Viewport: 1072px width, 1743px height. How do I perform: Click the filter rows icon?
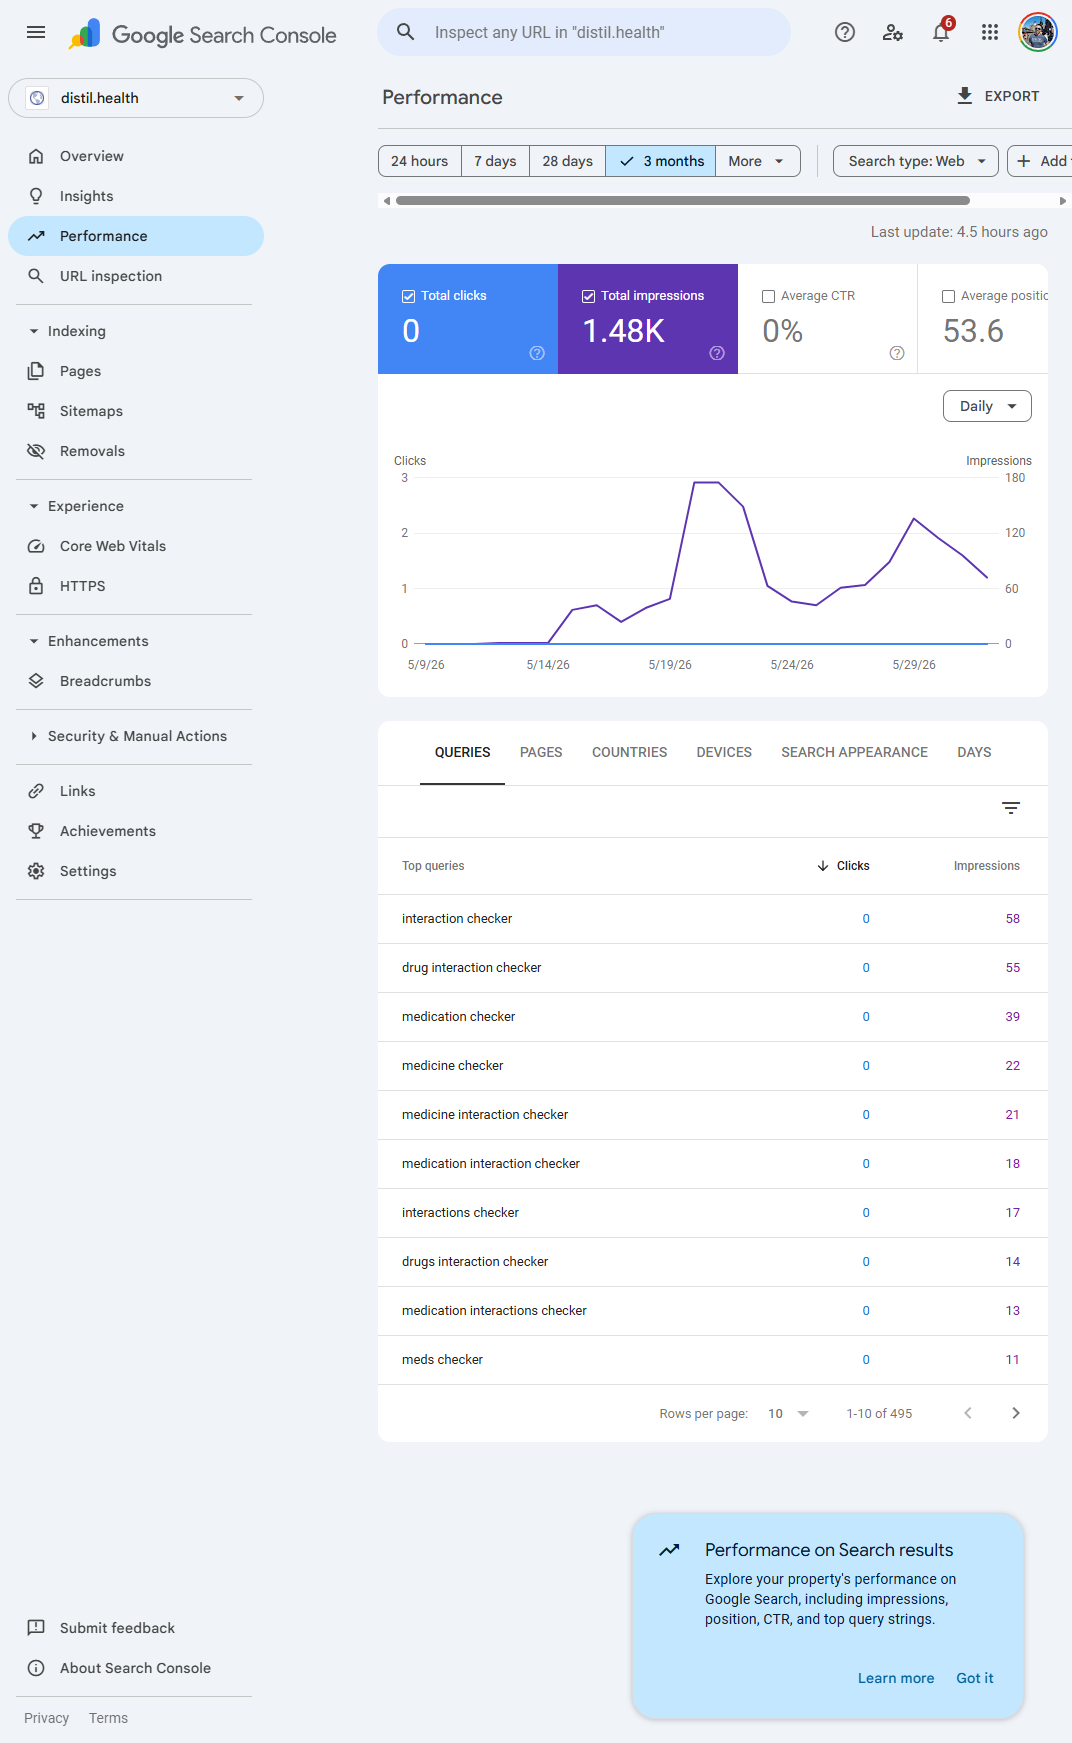point(1011,808)
